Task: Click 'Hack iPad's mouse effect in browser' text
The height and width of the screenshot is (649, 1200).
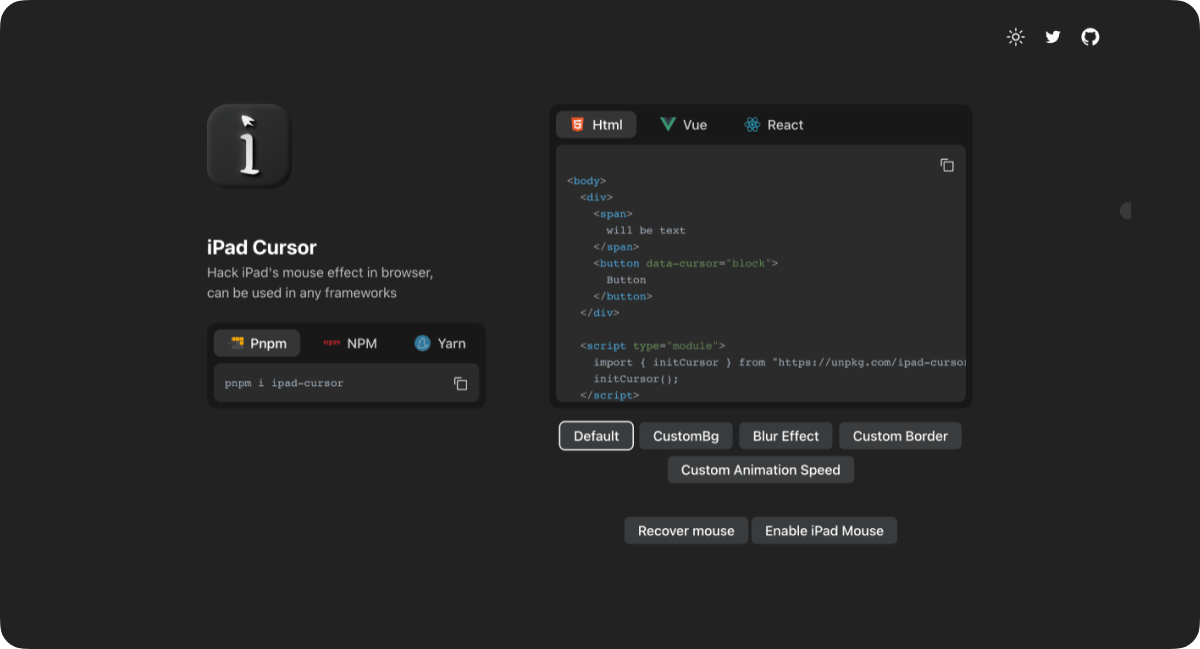Action: tap(320, 272)
